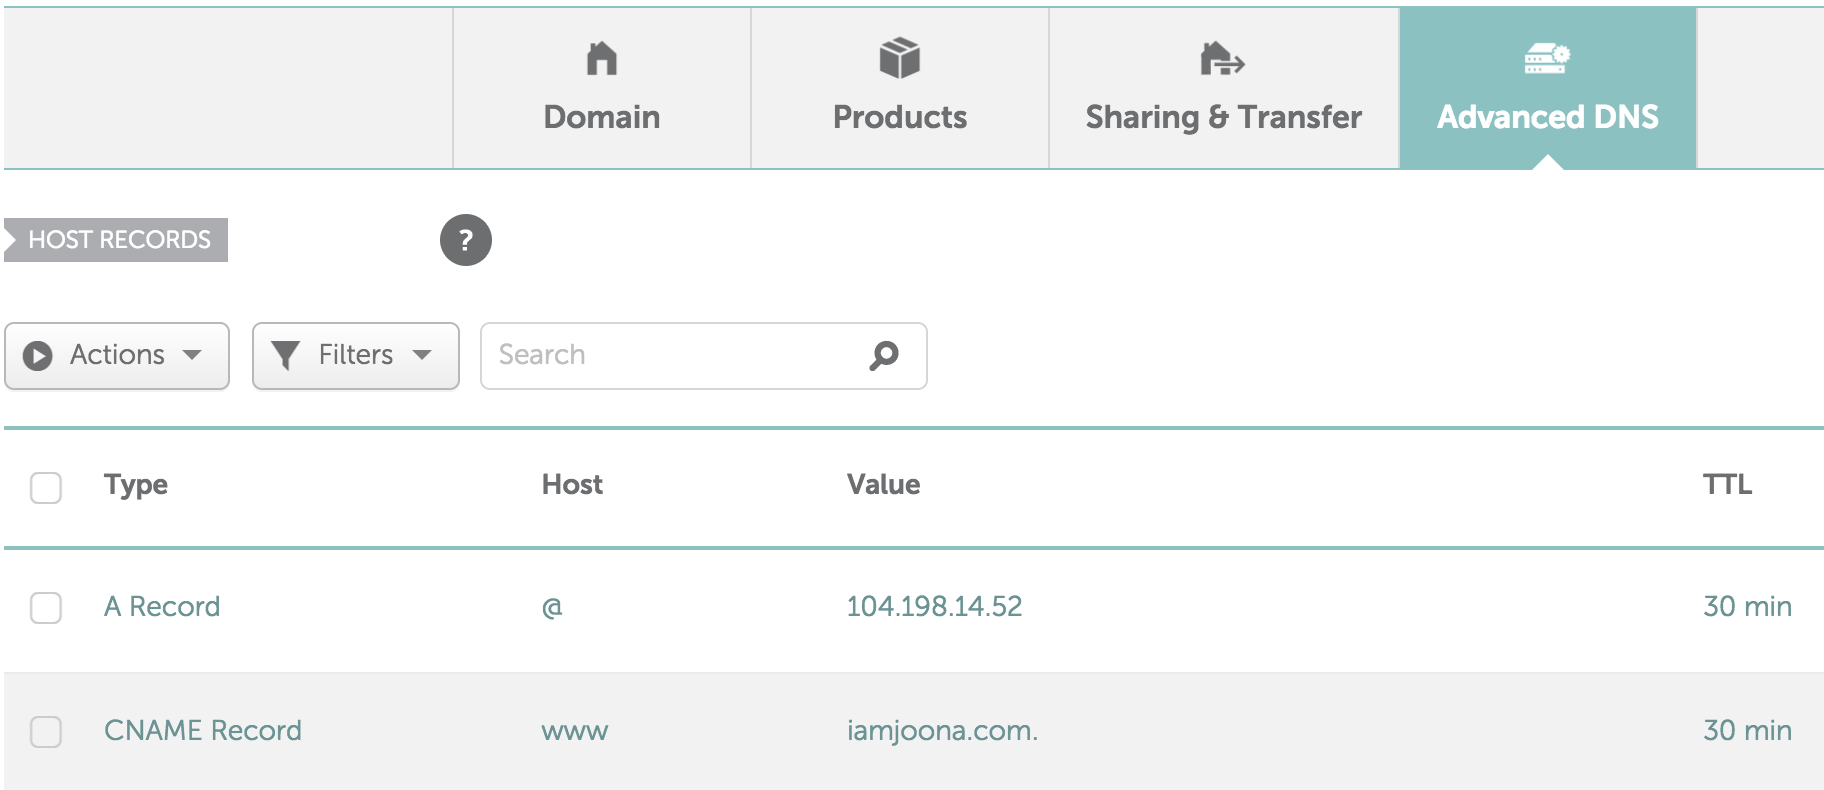Image resolution: width=1824 pixels, height=790 pixels.
Task: Click the A Record 30 min TTL
Action: click(1747, 606)
